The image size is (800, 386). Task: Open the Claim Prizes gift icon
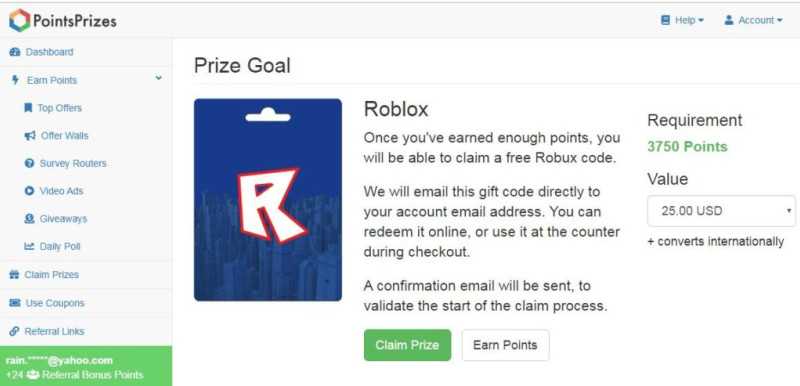point(14,275)
